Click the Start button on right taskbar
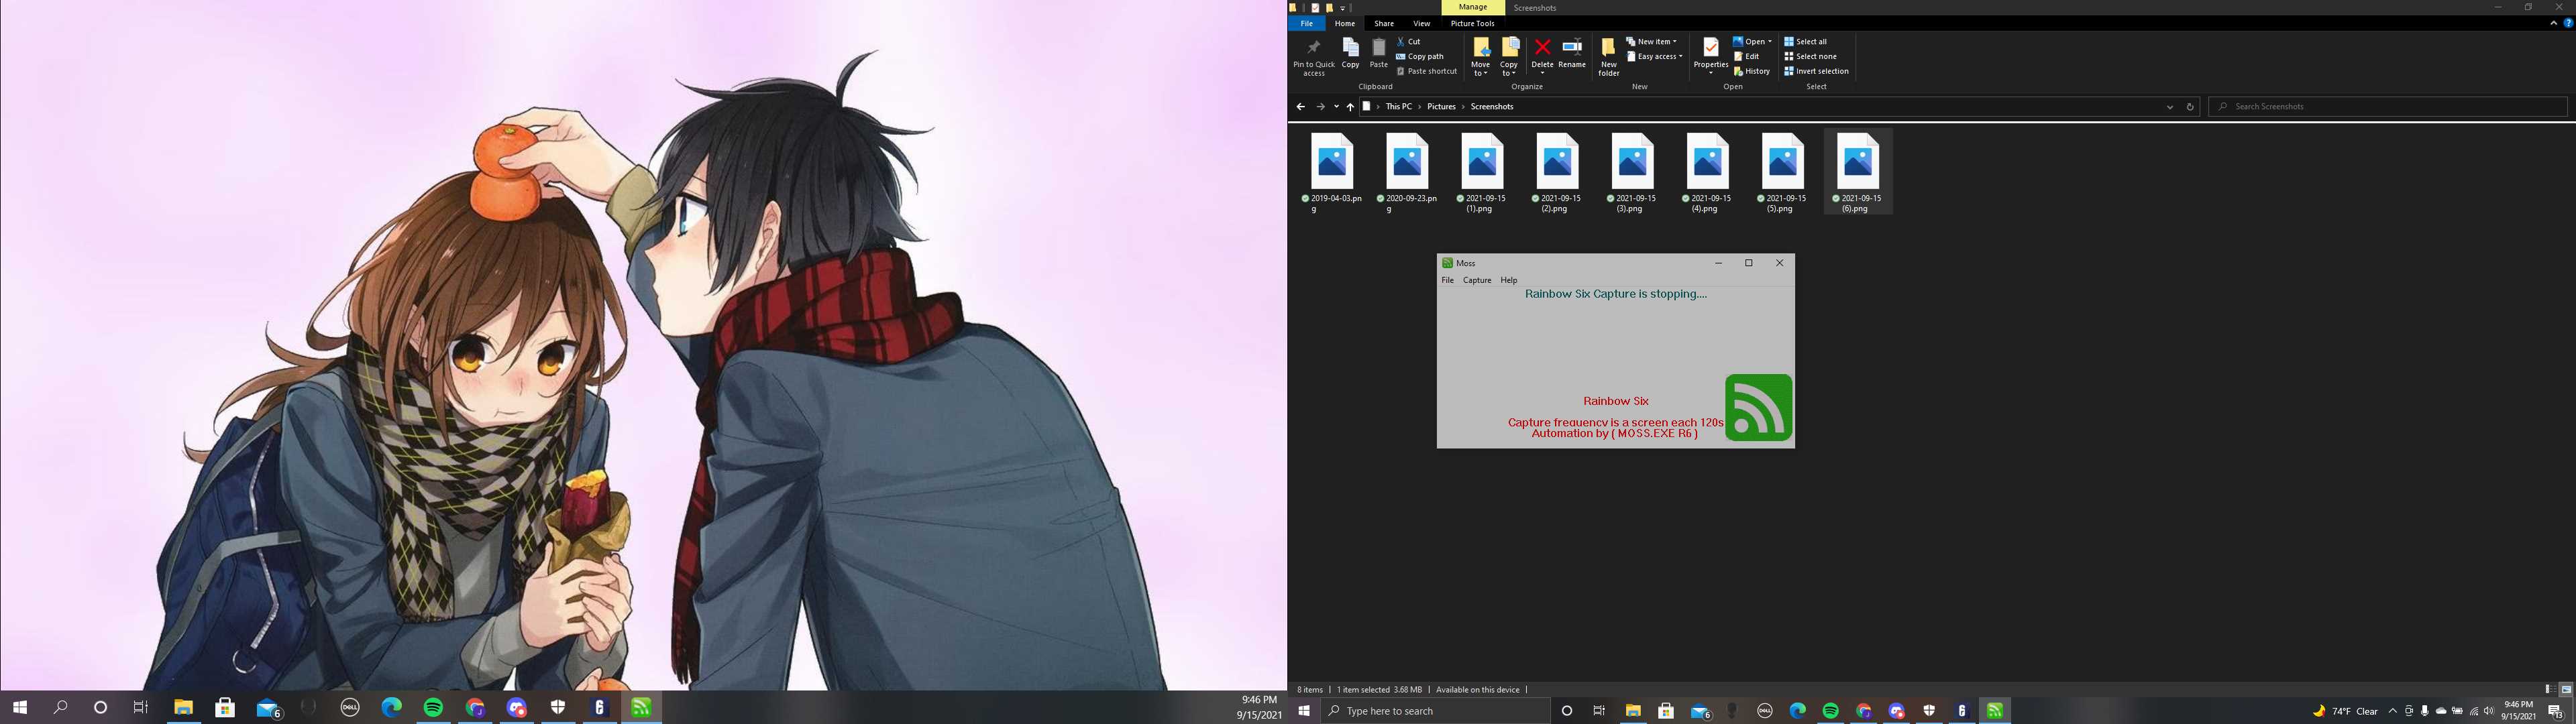This screenshot has height=724, width=2576. click(1303, 711)
